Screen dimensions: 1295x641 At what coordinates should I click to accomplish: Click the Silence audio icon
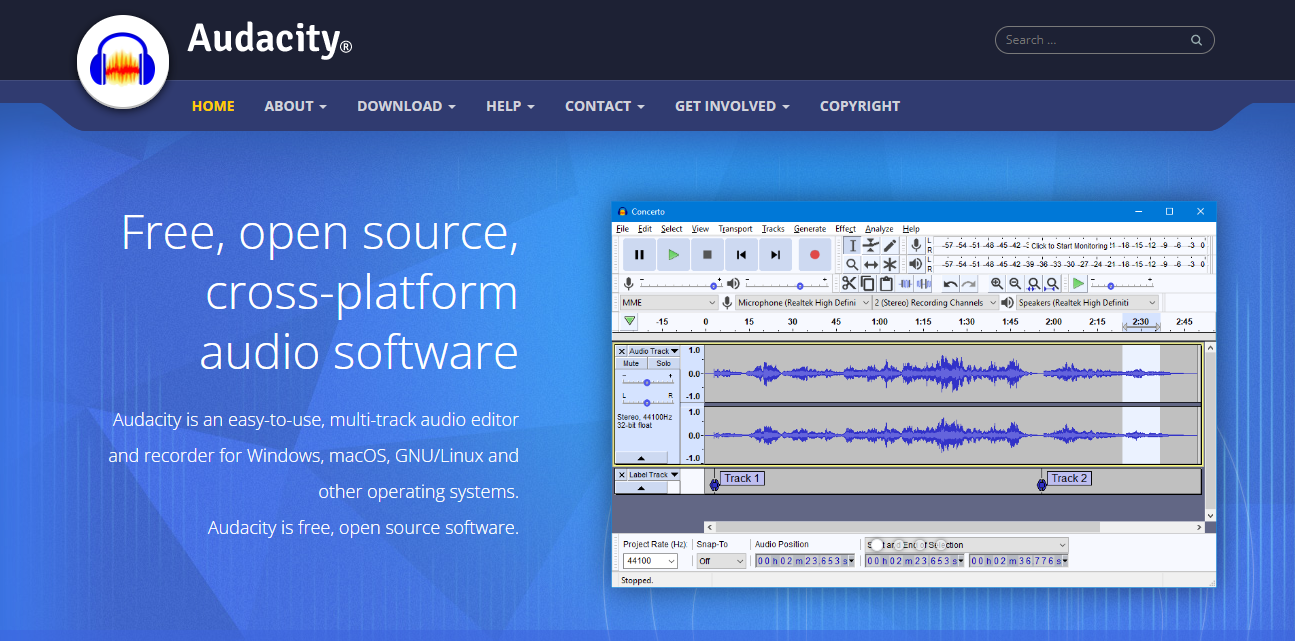click(x=923, y=283)
